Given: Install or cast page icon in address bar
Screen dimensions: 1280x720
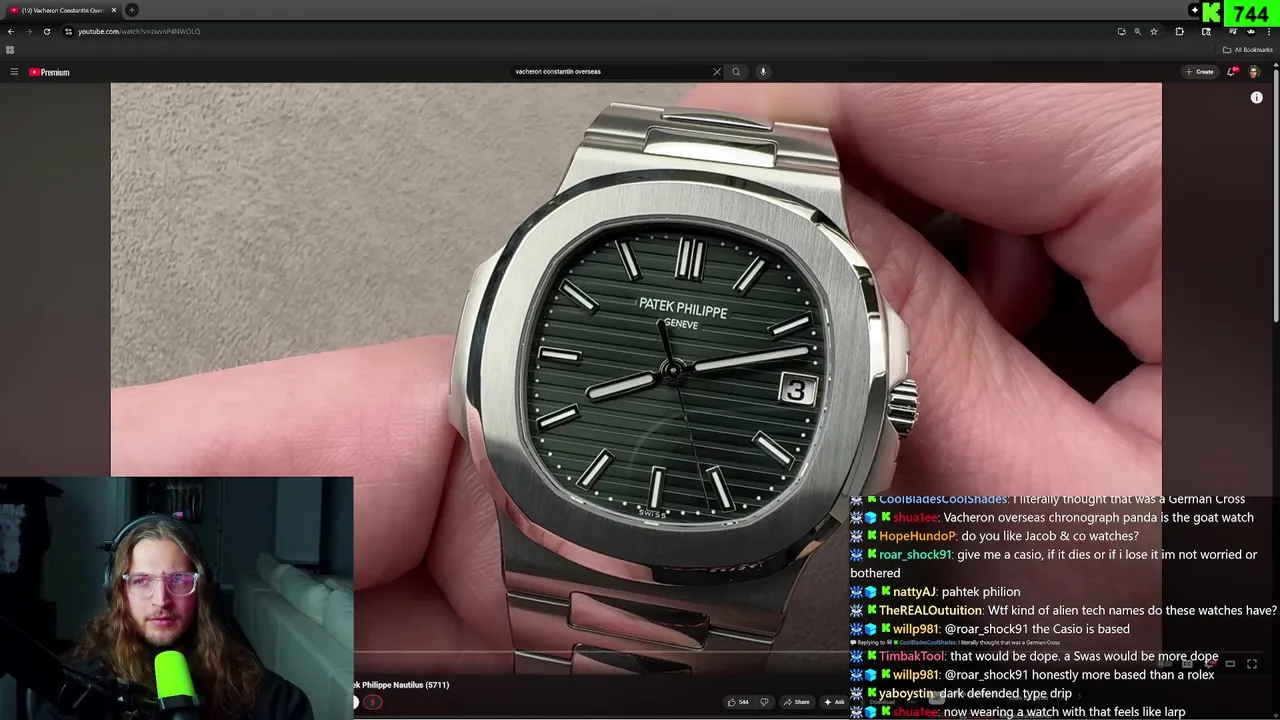Looking at the screenshot, I should (x=1121, y=31).
